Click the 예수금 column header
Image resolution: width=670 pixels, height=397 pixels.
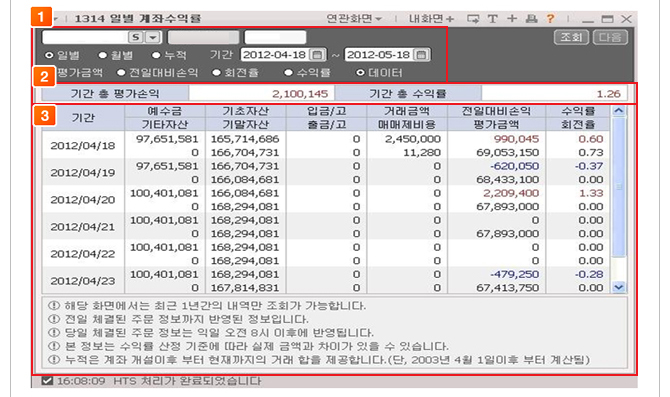(165, 111)
